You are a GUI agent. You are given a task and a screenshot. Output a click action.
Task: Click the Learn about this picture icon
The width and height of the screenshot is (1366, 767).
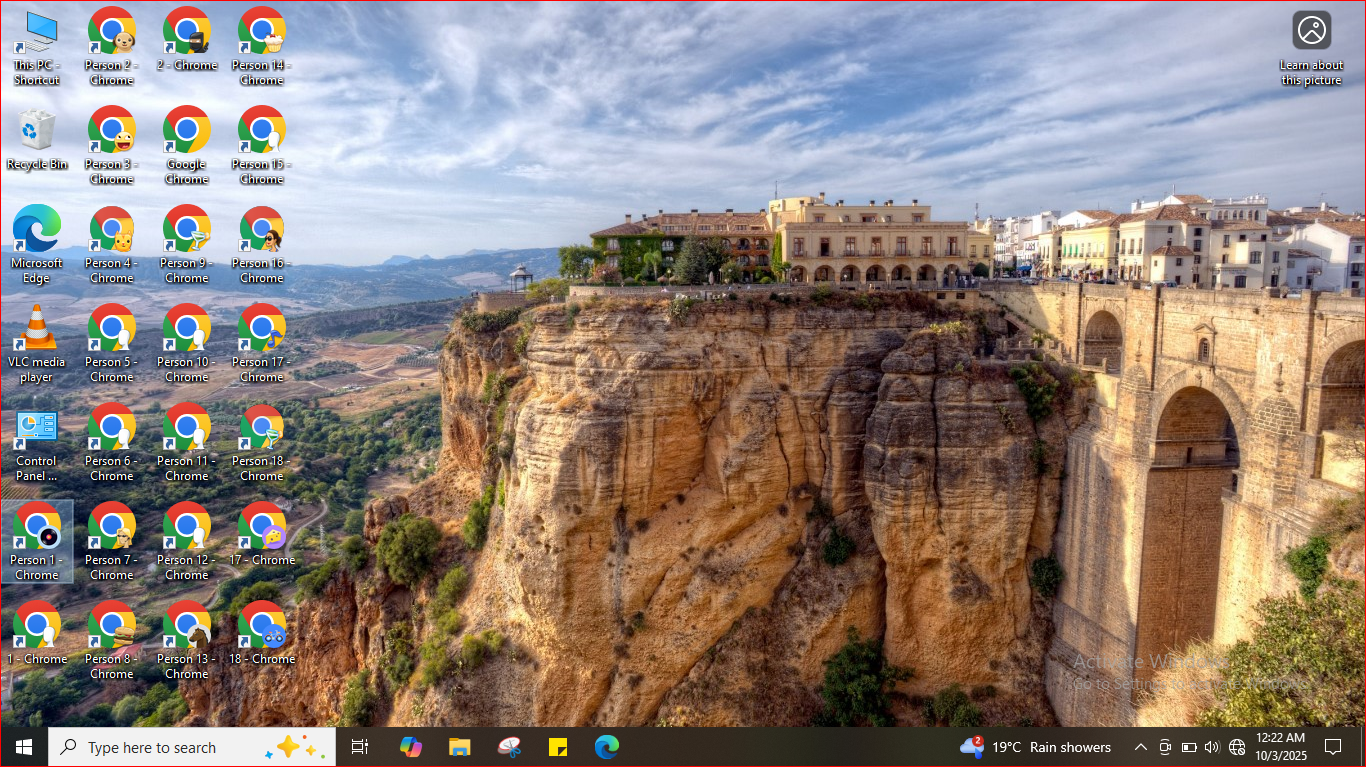[1311, 48]
